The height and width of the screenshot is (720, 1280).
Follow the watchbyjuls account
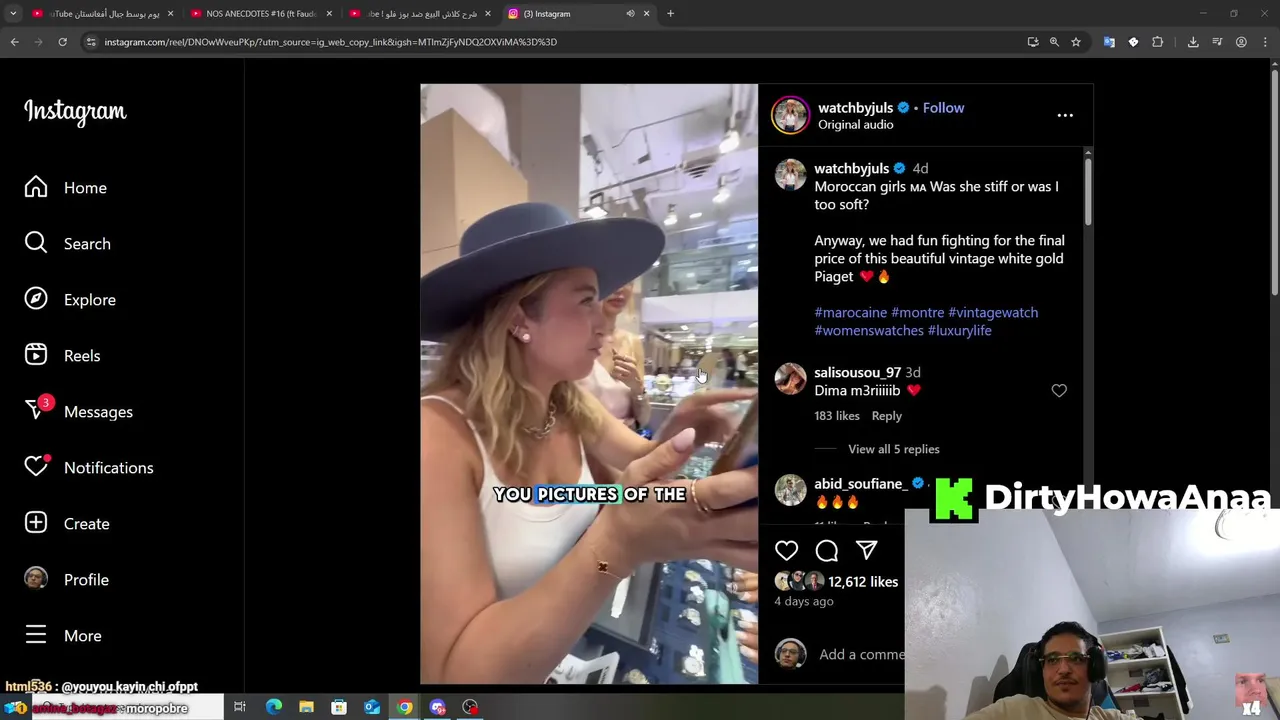[x=943, y=108]
